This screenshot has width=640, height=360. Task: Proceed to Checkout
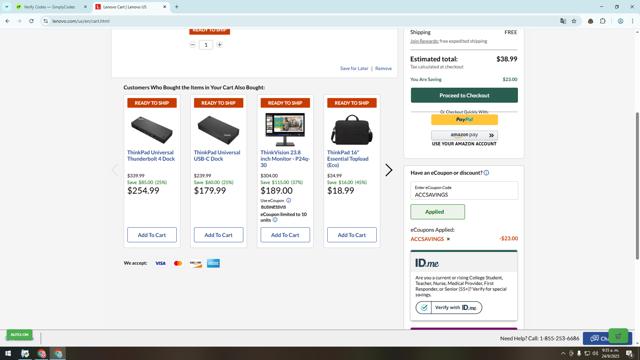click(464, 95)
